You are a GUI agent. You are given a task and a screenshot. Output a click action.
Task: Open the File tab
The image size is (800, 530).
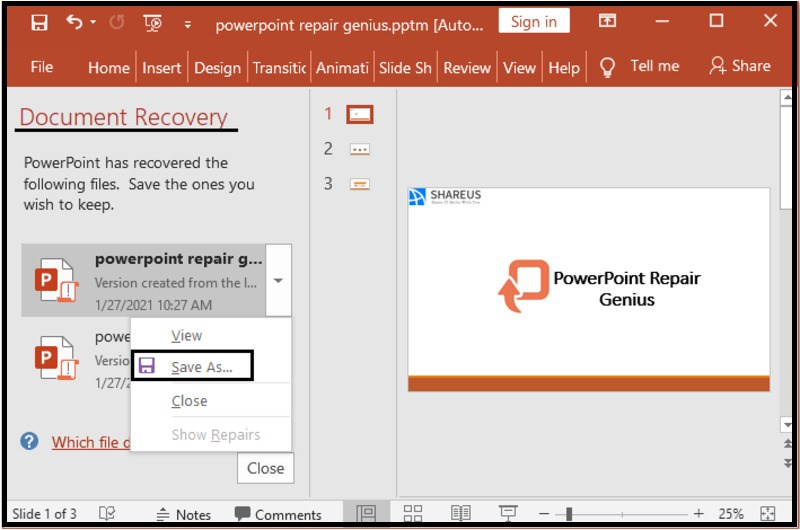[x=41, y=67]
